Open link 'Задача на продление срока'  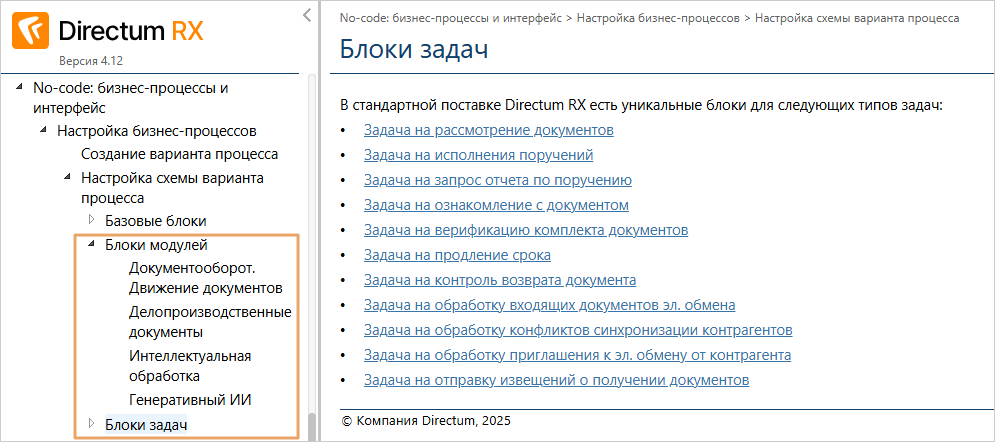457,256
